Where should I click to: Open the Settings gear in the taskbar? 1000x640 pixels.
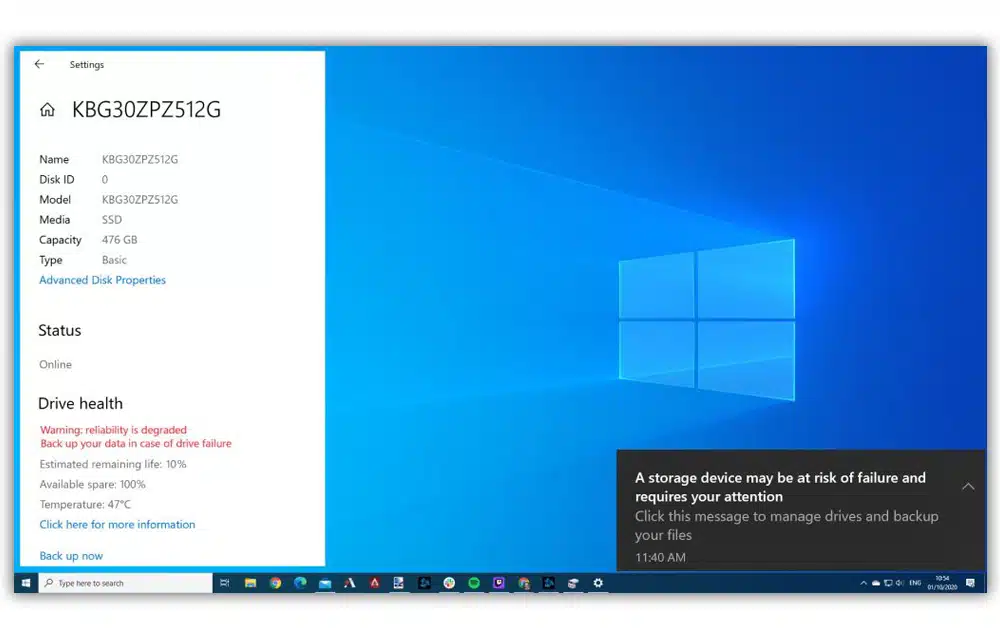tap(598, 583)
